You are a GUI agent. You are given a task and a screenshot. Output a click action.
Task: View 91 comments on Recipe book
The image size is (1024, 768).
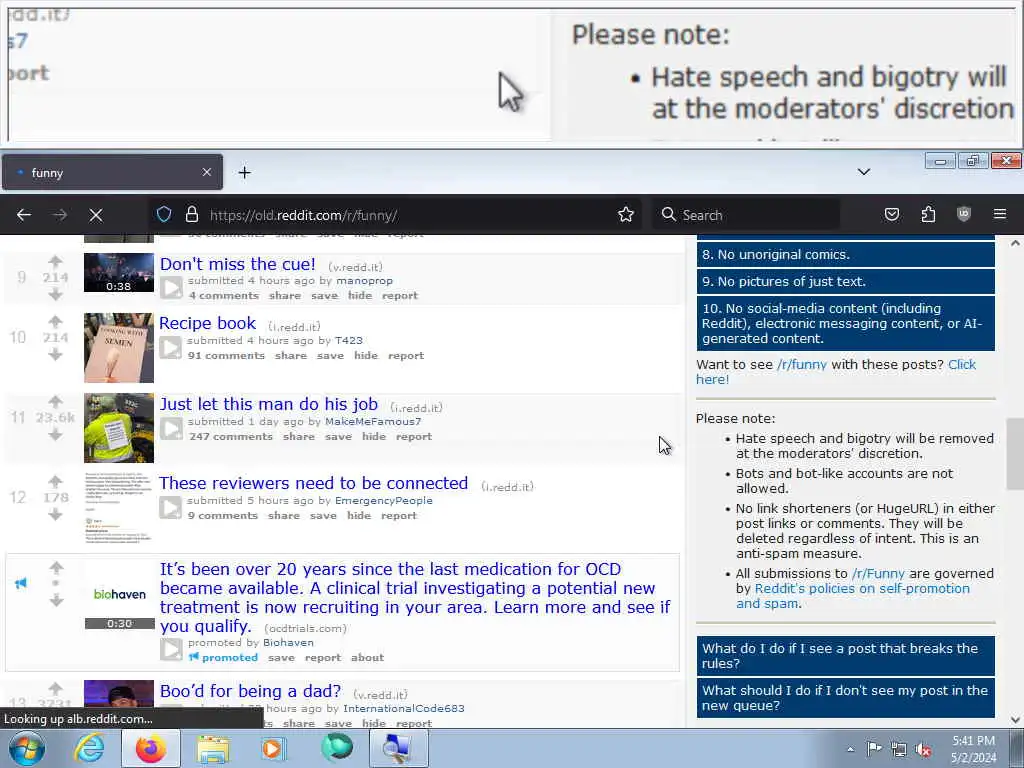click(226, 355)
